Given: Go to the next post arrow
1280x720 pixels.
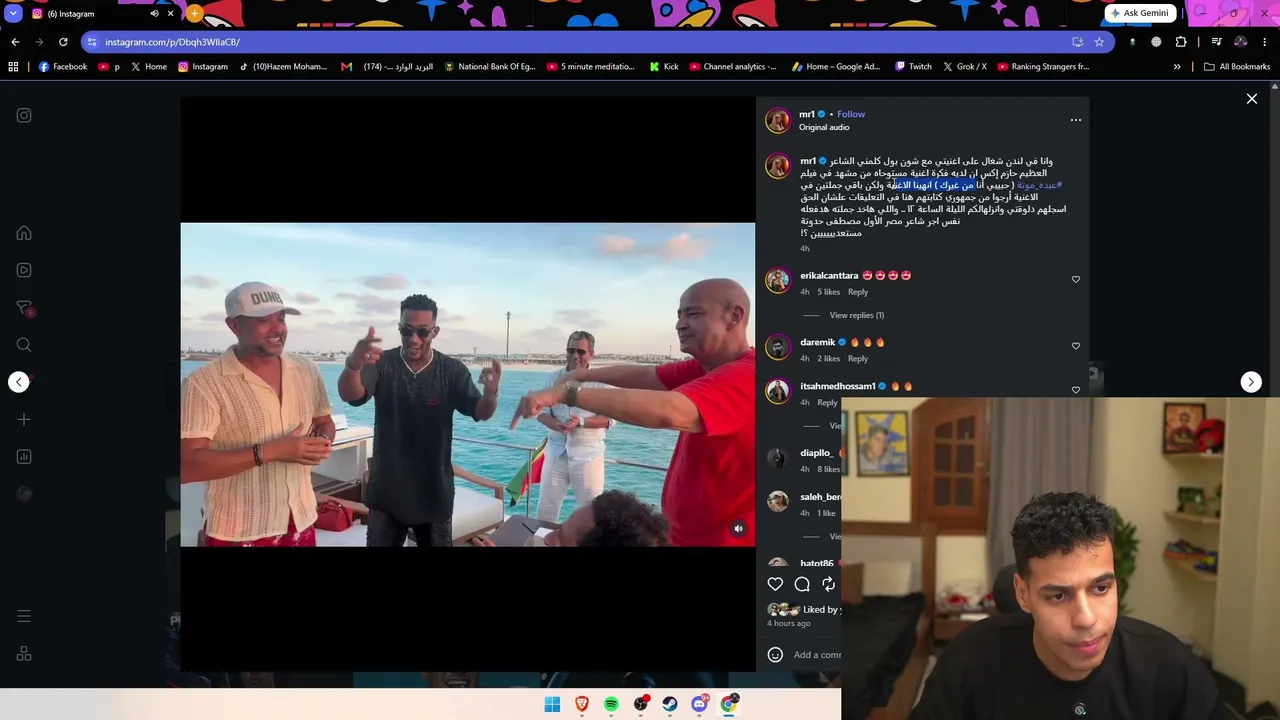Looking at the screenshot, I should click(x=1251, y=382).
